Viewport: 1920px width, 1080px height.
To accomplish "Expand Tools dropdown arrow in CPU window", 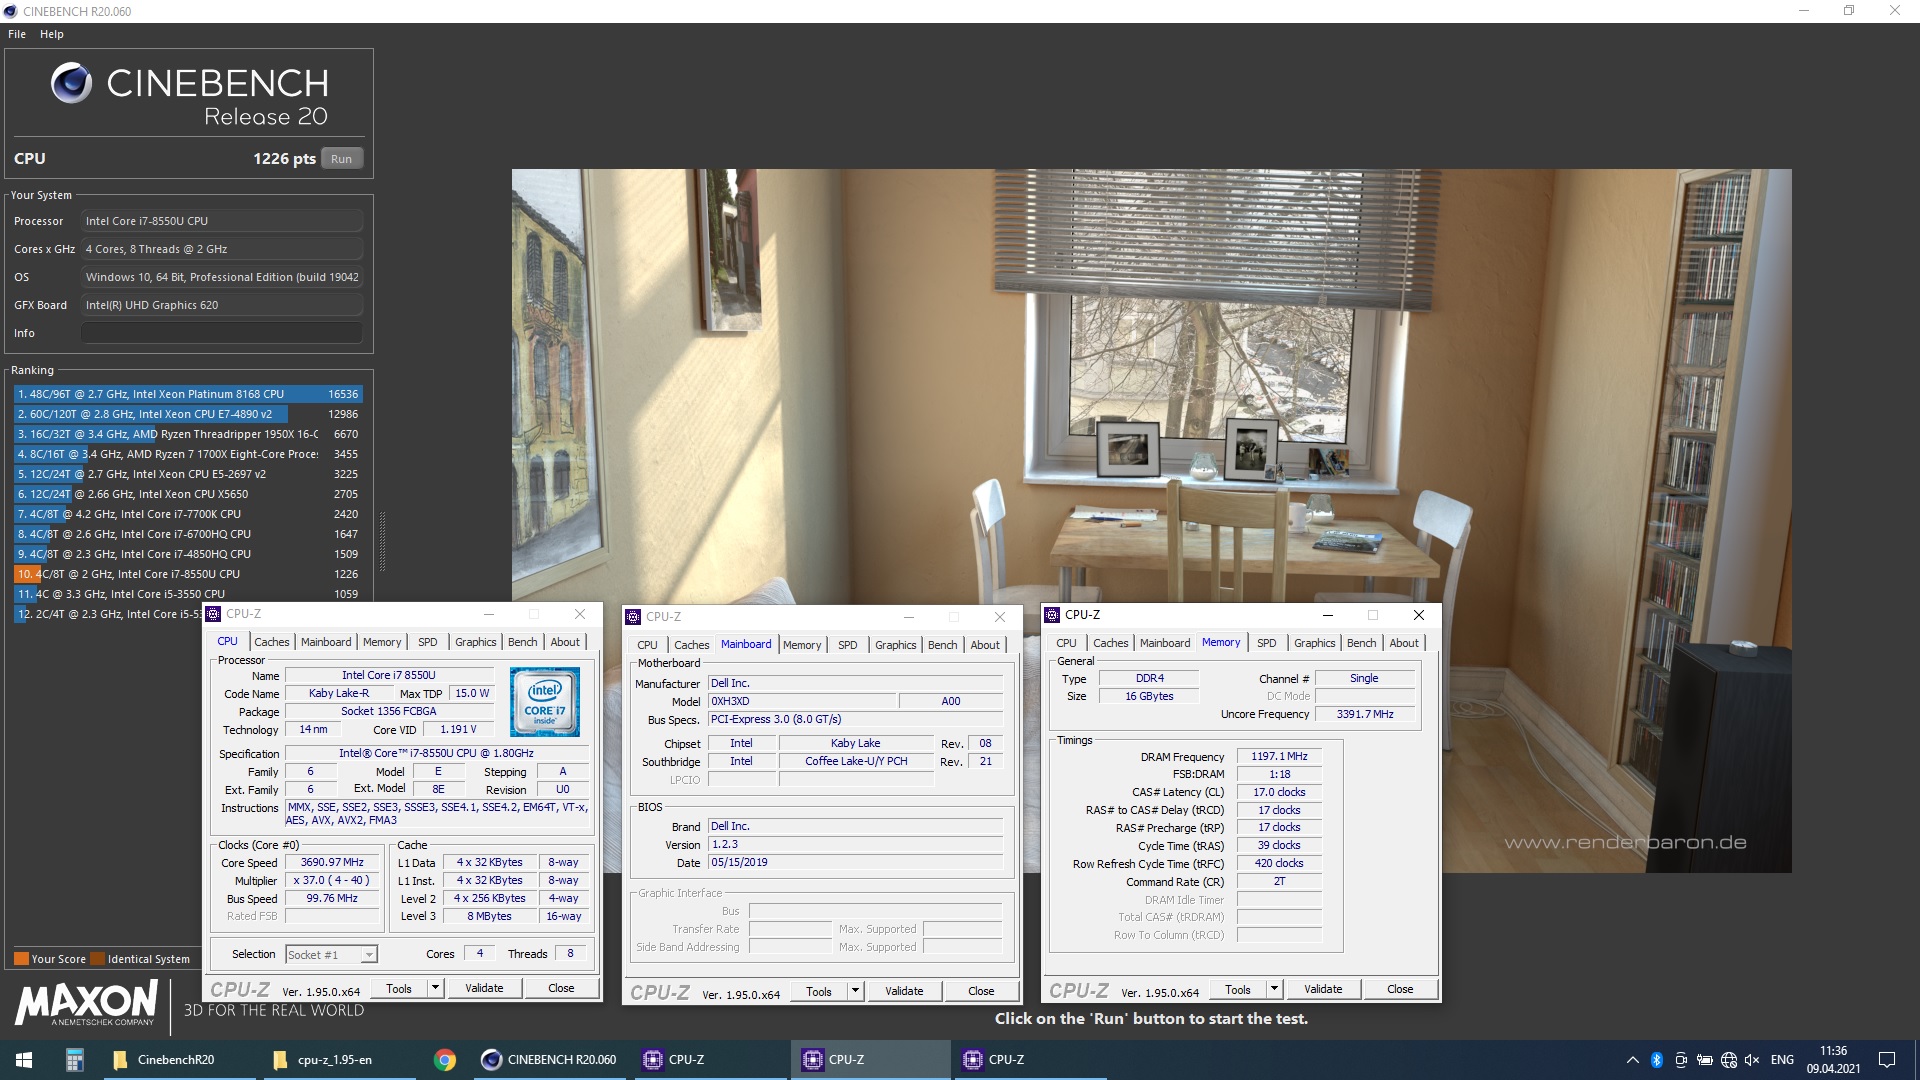I will point(435,988).
